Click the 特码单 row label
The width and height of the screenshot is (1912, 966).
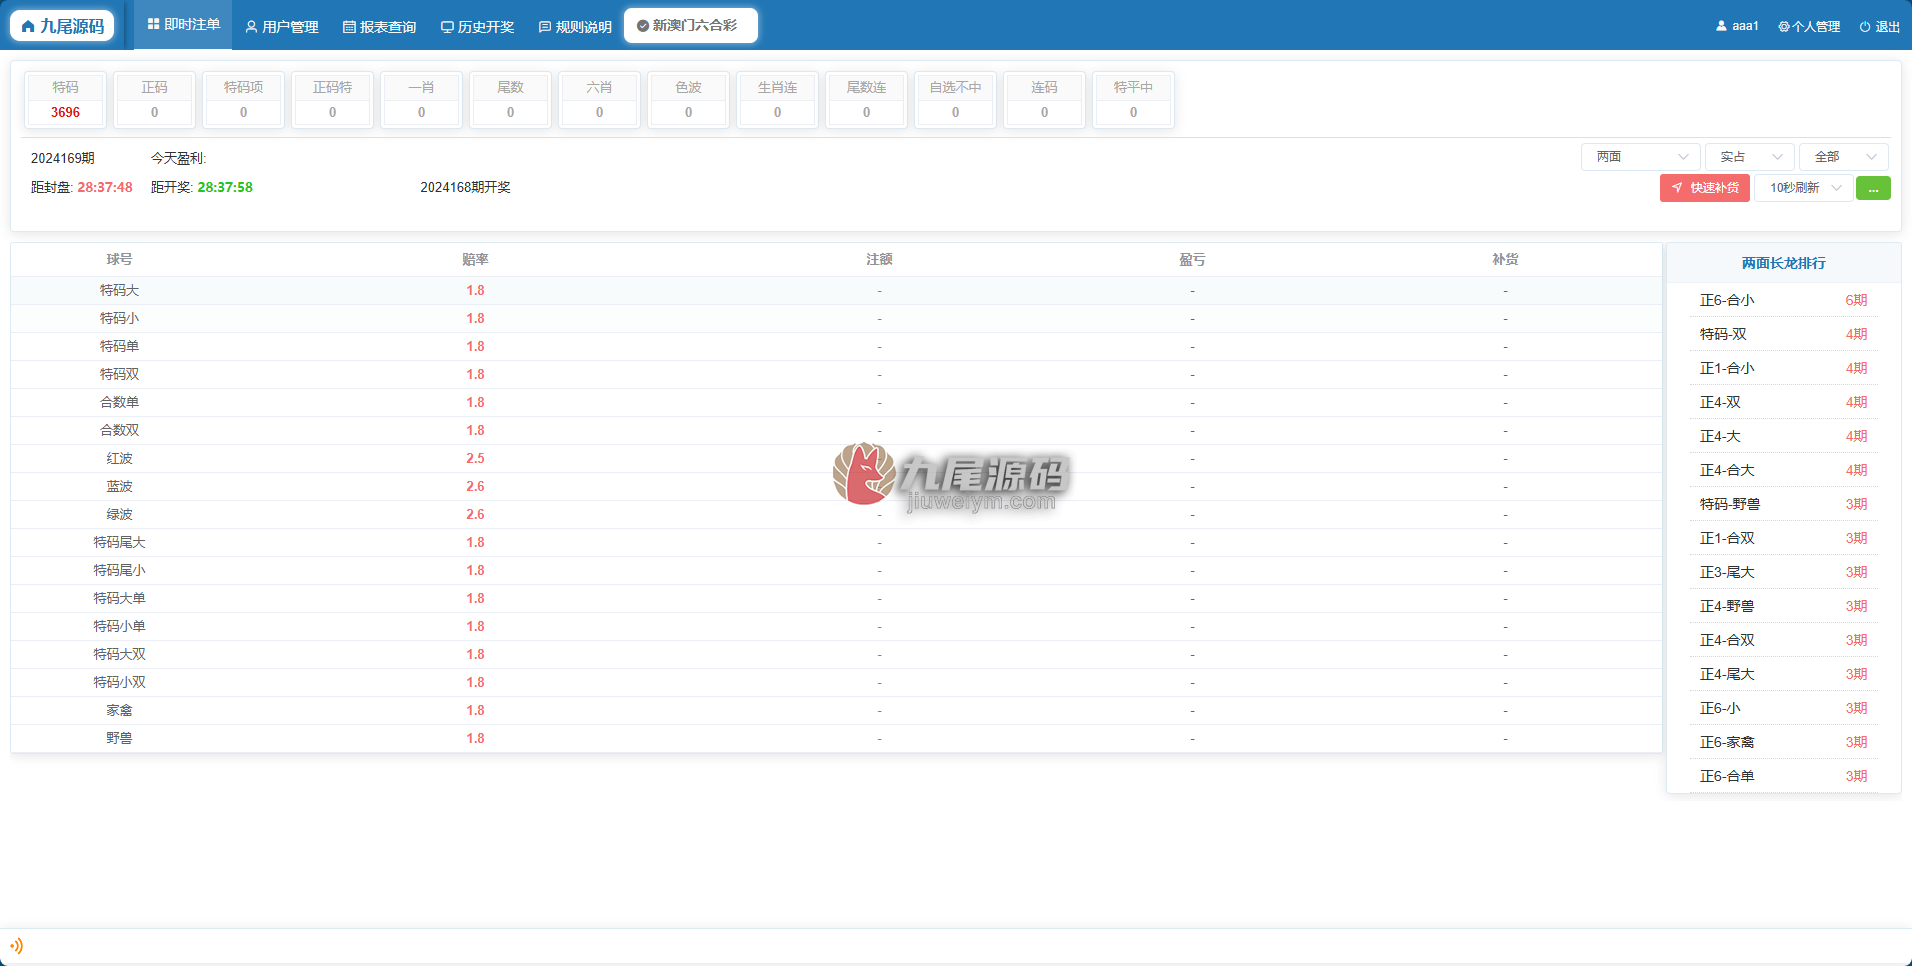pos(119,346)
